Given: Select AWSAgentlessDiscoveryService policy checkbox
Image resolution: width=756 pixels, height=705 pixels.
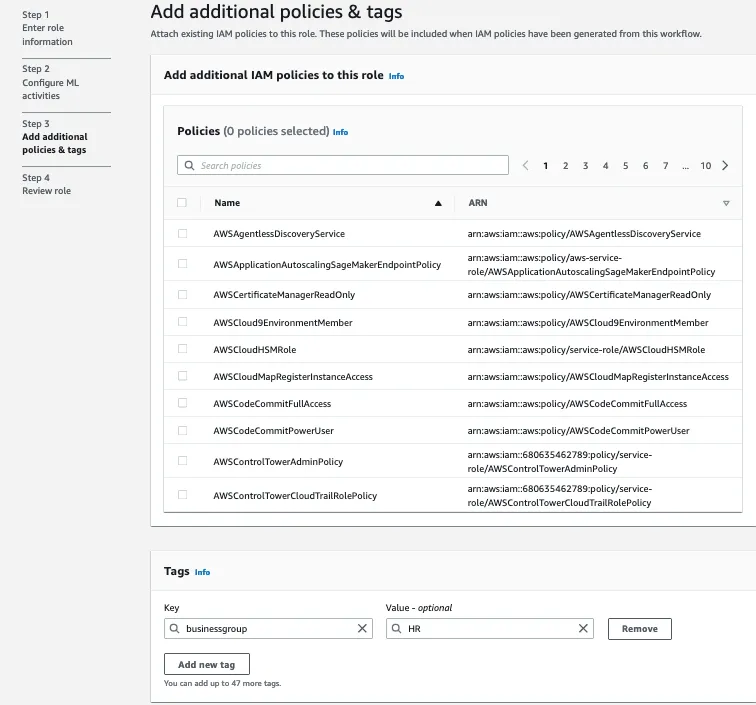Looking at the screenshot, I should pos(182,233).
